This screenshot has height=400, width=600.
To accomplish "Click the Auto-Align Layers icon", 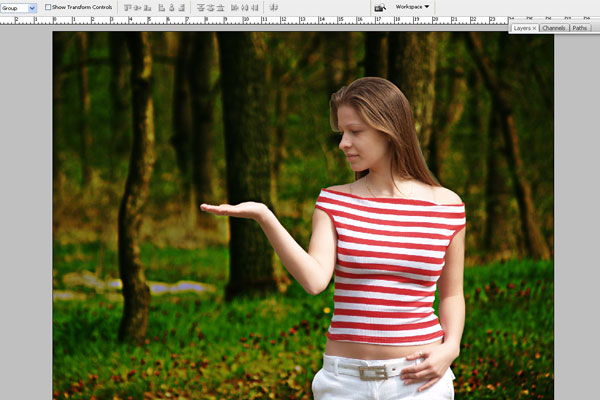I will click(274, 7).
